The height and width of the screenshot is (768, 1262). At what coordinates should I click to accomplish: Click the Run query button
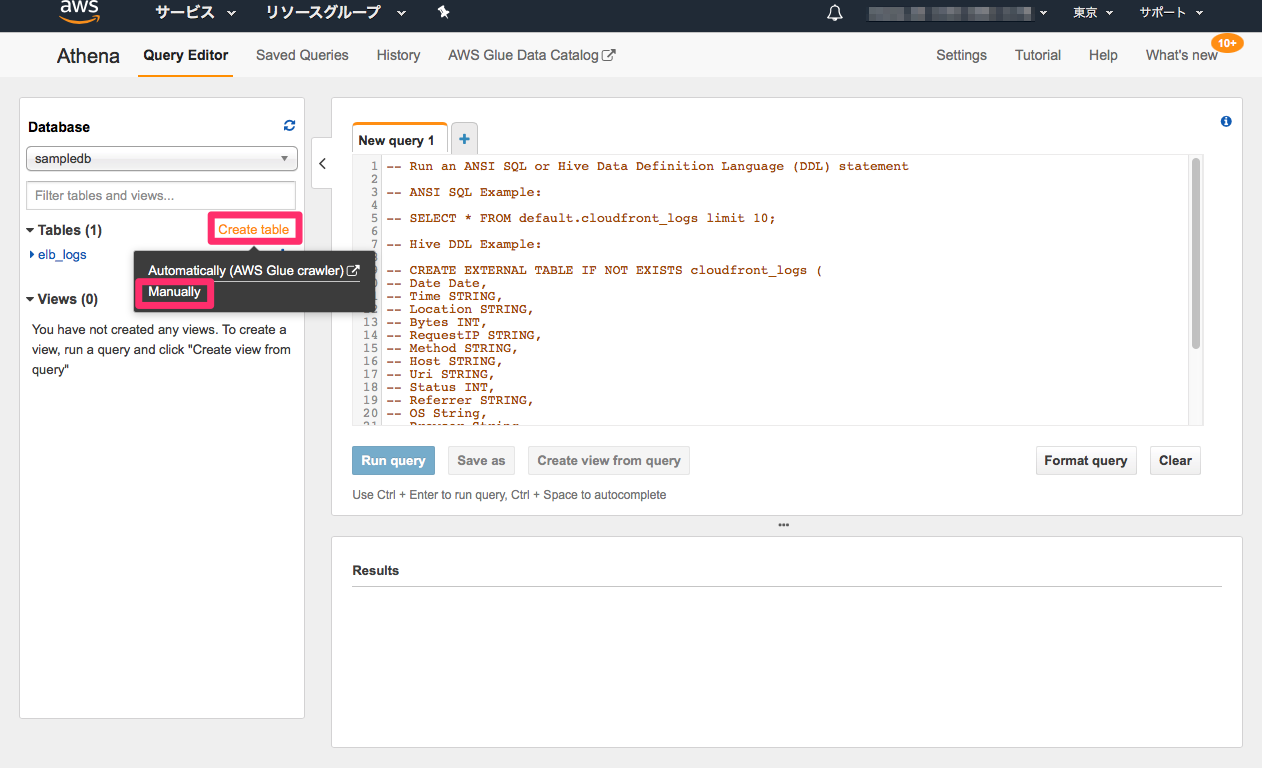click(x=393, y=460)
